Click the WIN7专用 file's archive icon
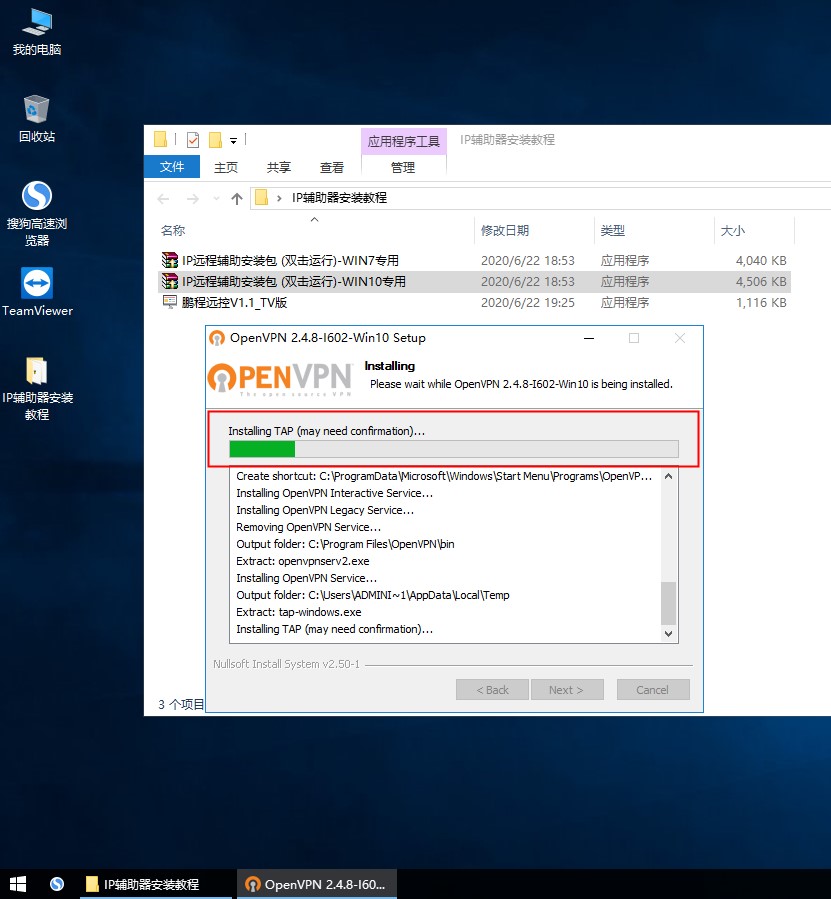This screenshot has height=899, width=831. pyautogui.click(x=170, y=260)
